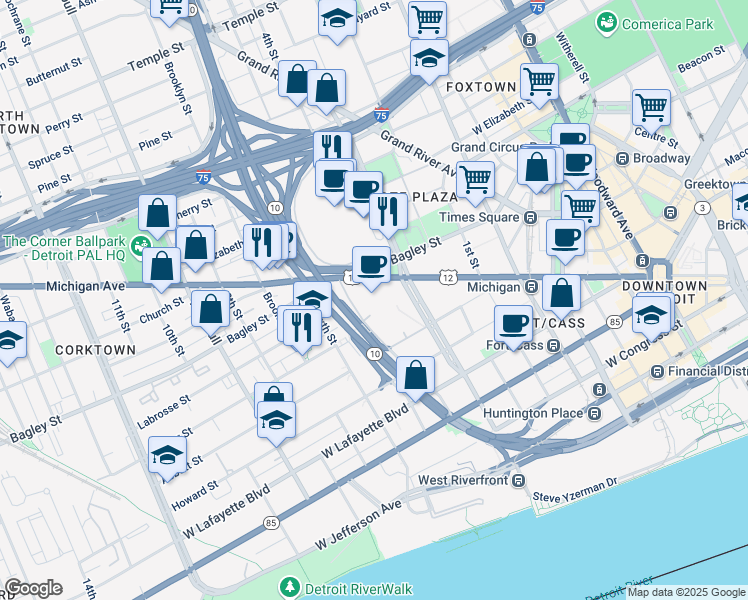Select school marker near W Congress St
Screen dimensions: 748x600
point(652,314)
